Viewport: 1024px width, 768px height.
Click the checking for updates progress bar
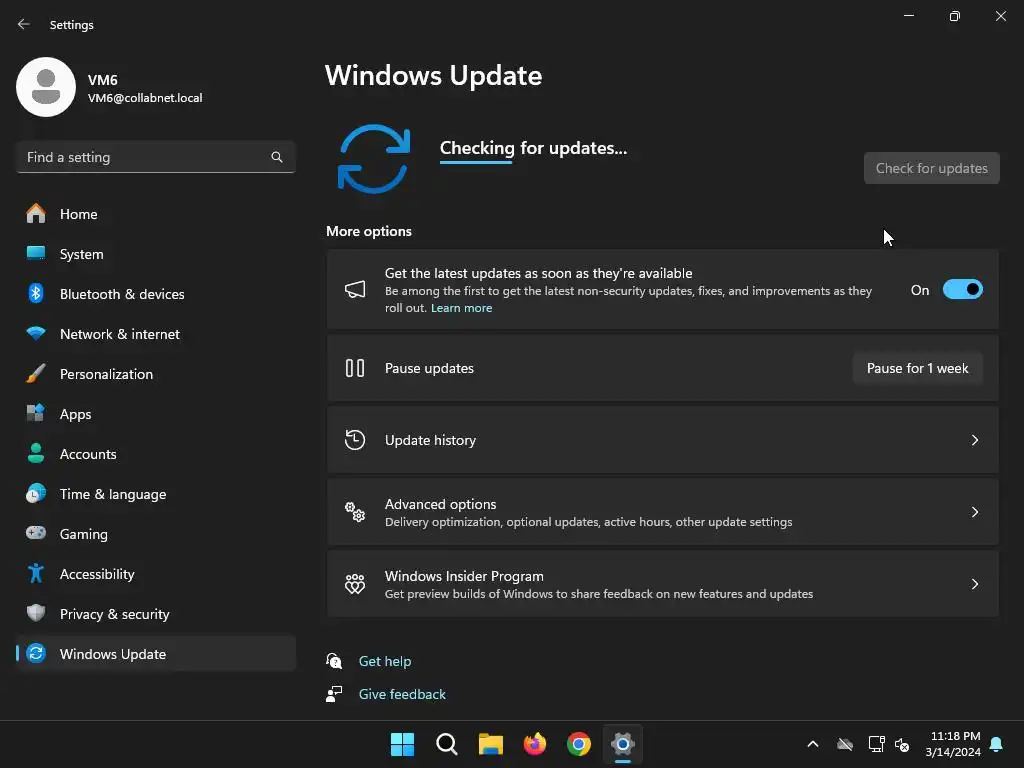476,163
